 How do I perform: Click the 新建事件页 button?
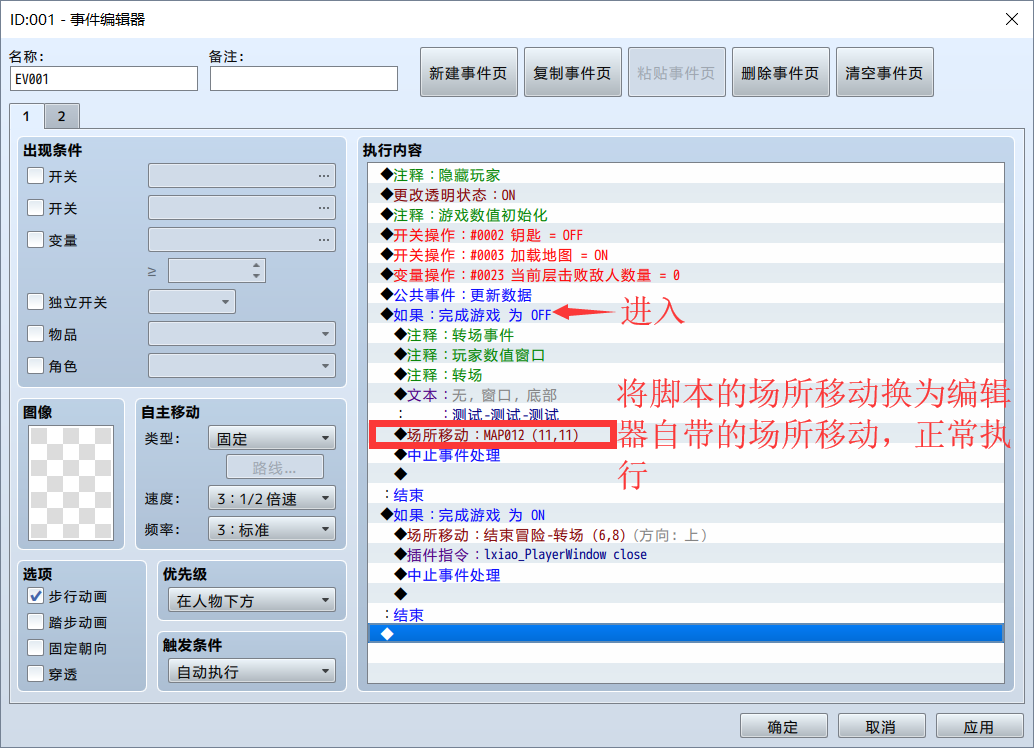pyautogui.click(x=469, y=73)
